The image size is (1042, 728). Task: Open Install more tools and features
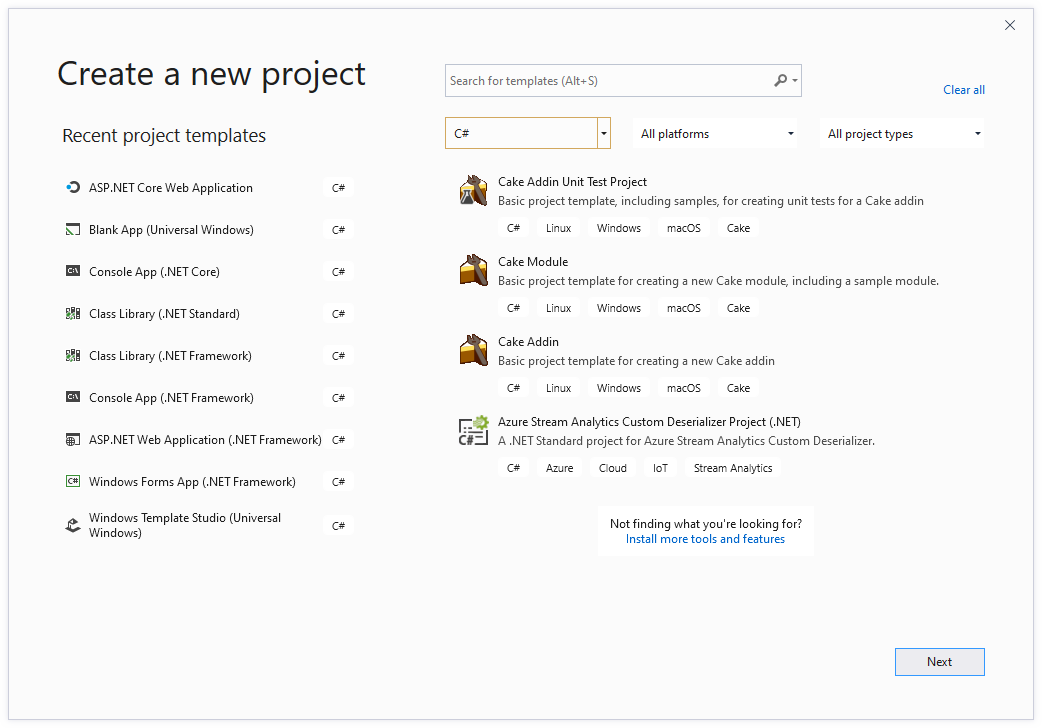point(705,538)
